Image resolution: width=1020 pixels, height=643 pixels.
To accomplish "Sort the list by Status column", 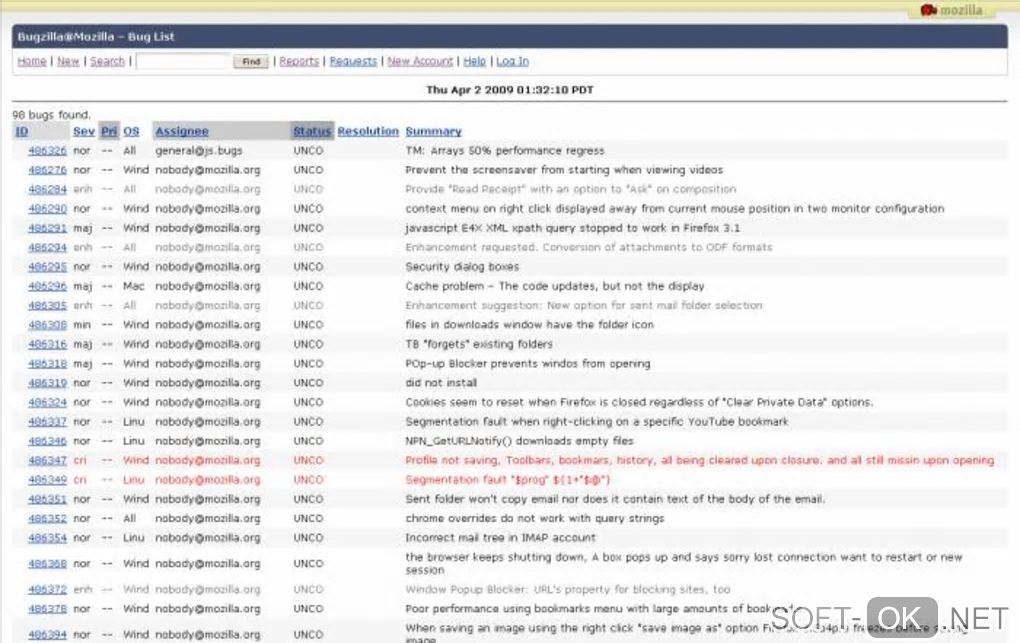I will [312, 131].
